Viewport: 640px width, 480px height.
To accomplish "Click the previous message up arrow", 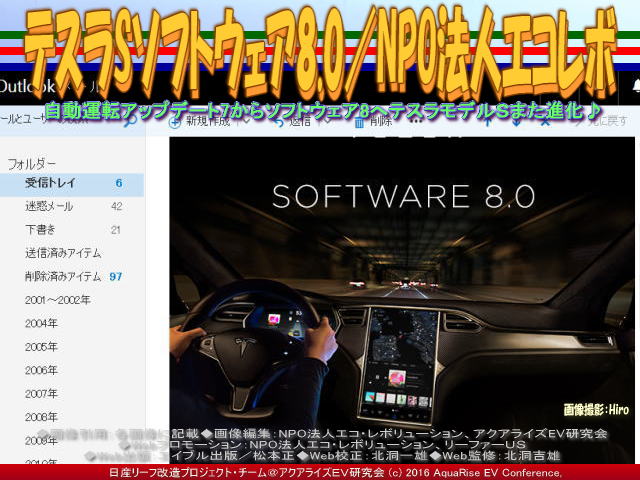I will (487, 121).
